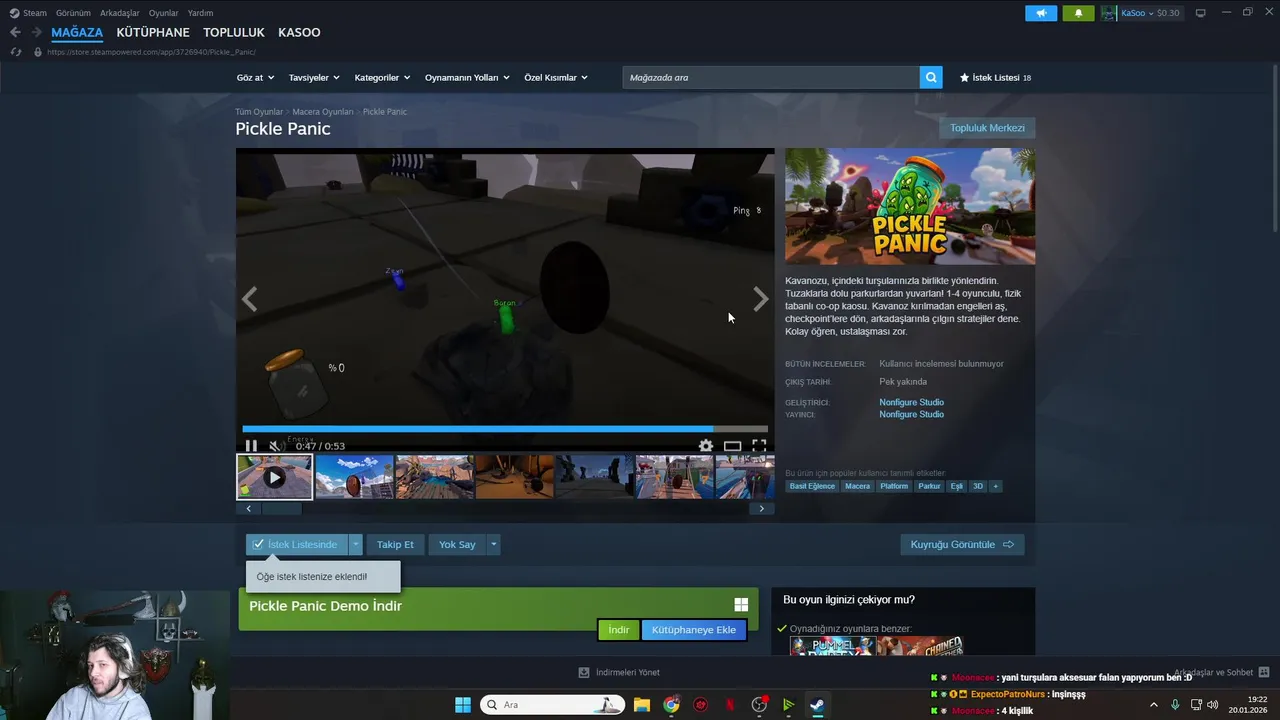Show next media with the right arrow on video
Viewport: 1280px width, 720px height.
(761, 299)
